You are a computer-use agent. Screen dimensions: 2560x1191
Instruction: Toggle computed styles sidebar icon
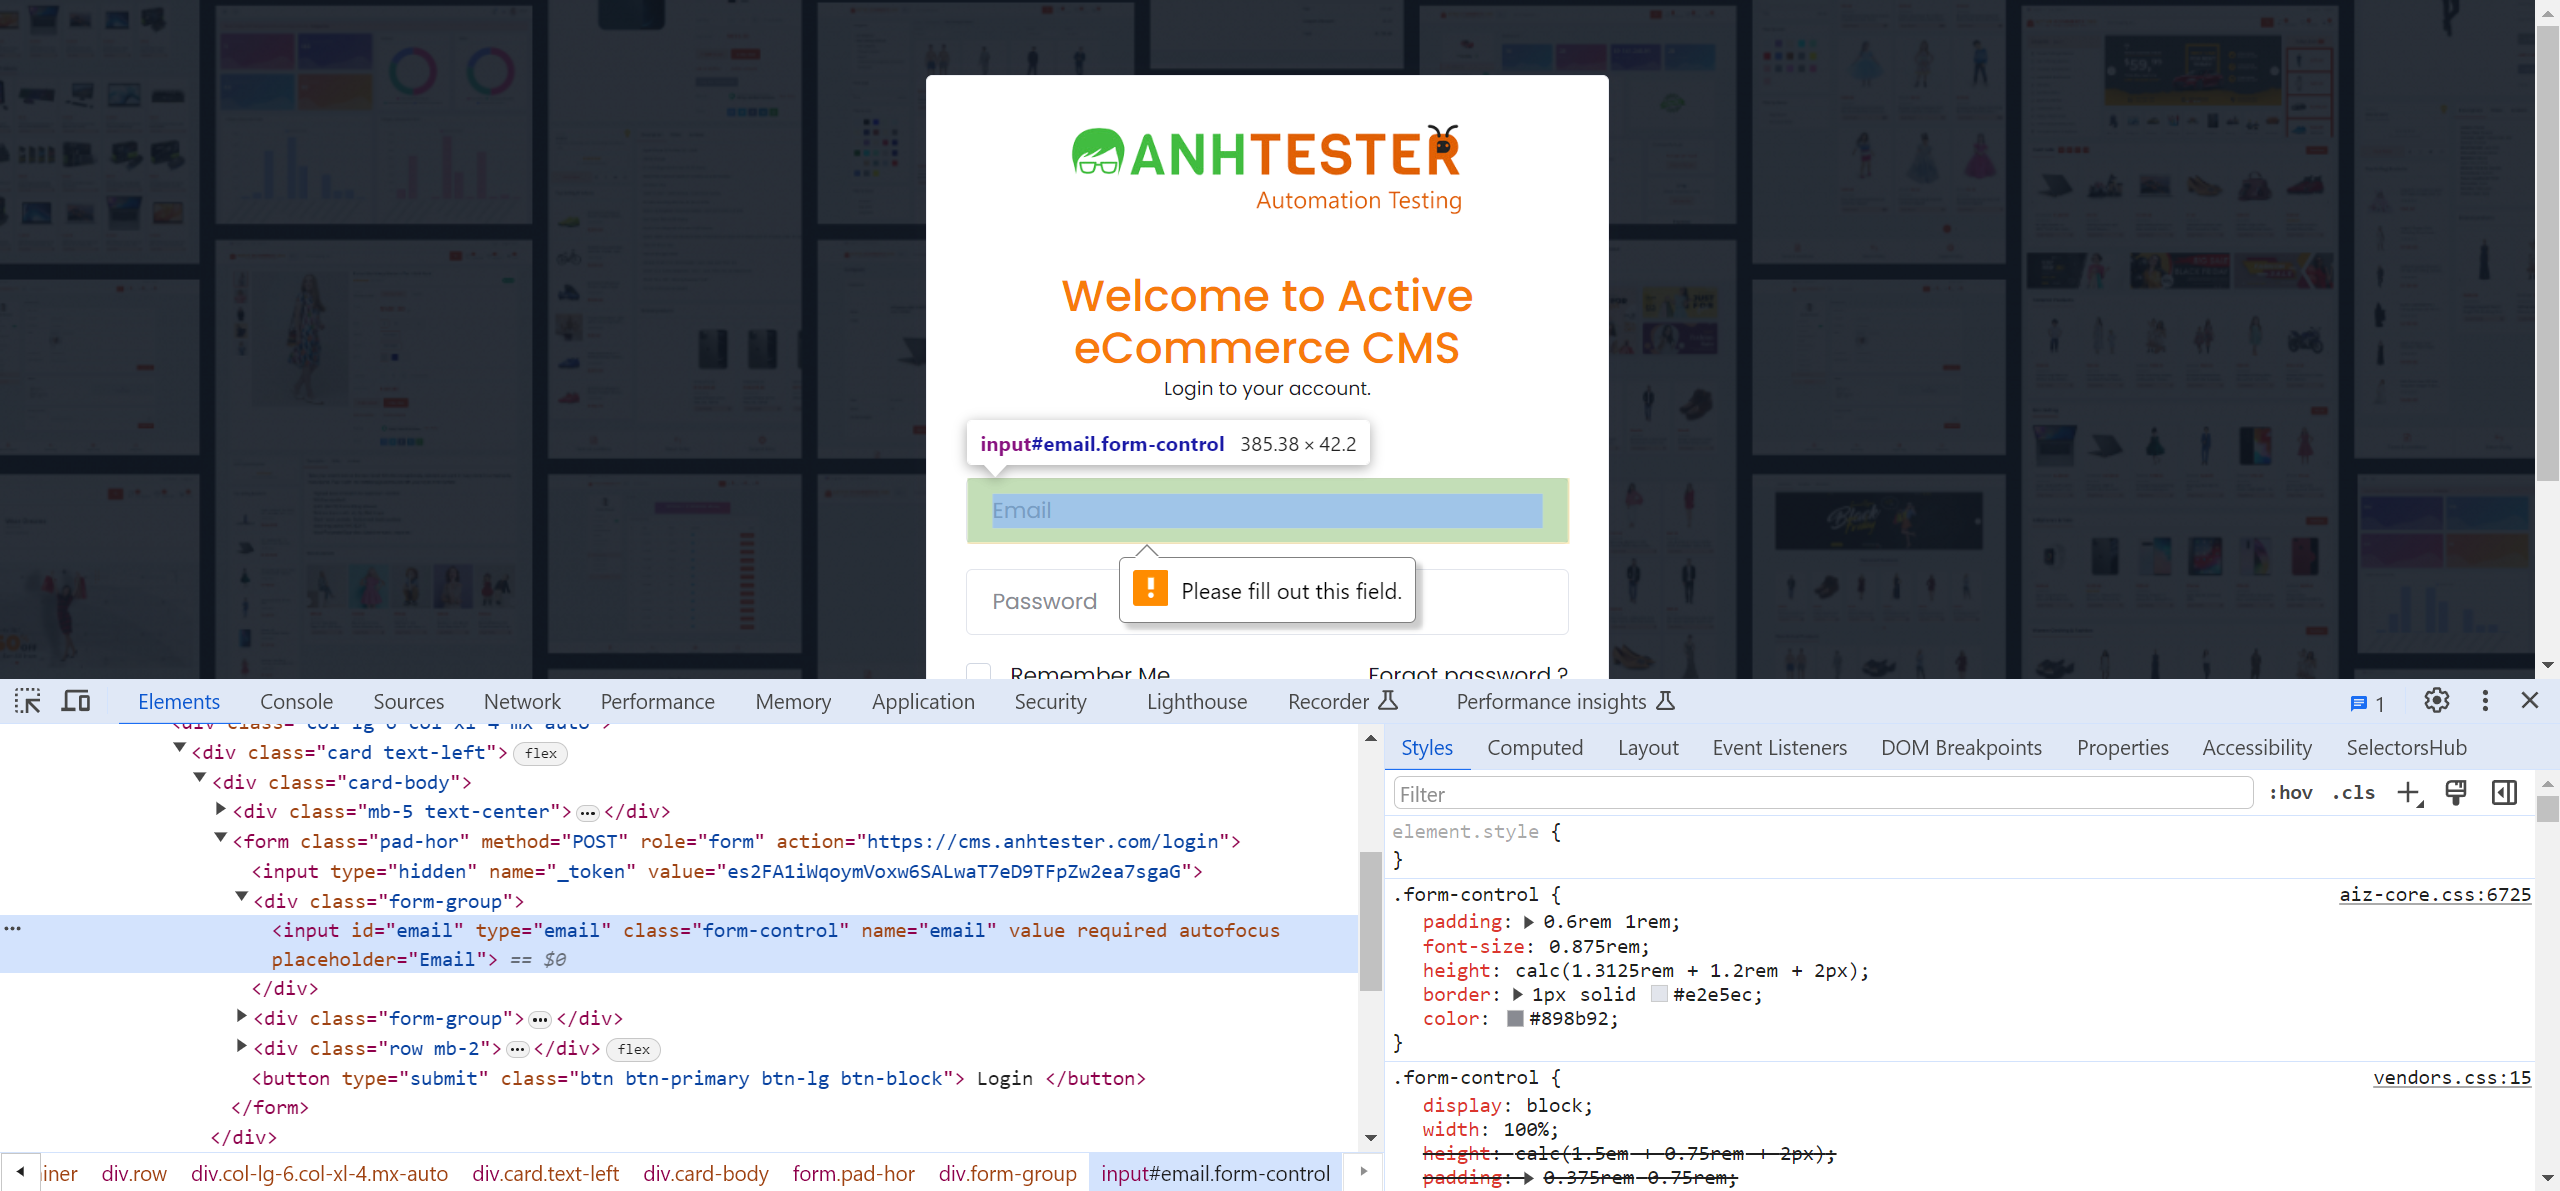(x=2504, y=793)
